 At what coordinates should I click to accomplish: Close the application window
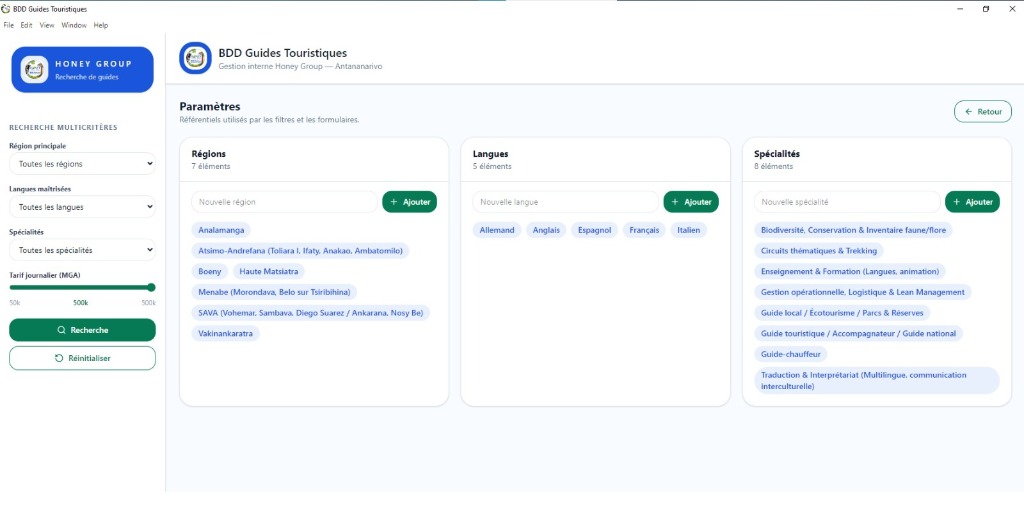point(1011,9)
